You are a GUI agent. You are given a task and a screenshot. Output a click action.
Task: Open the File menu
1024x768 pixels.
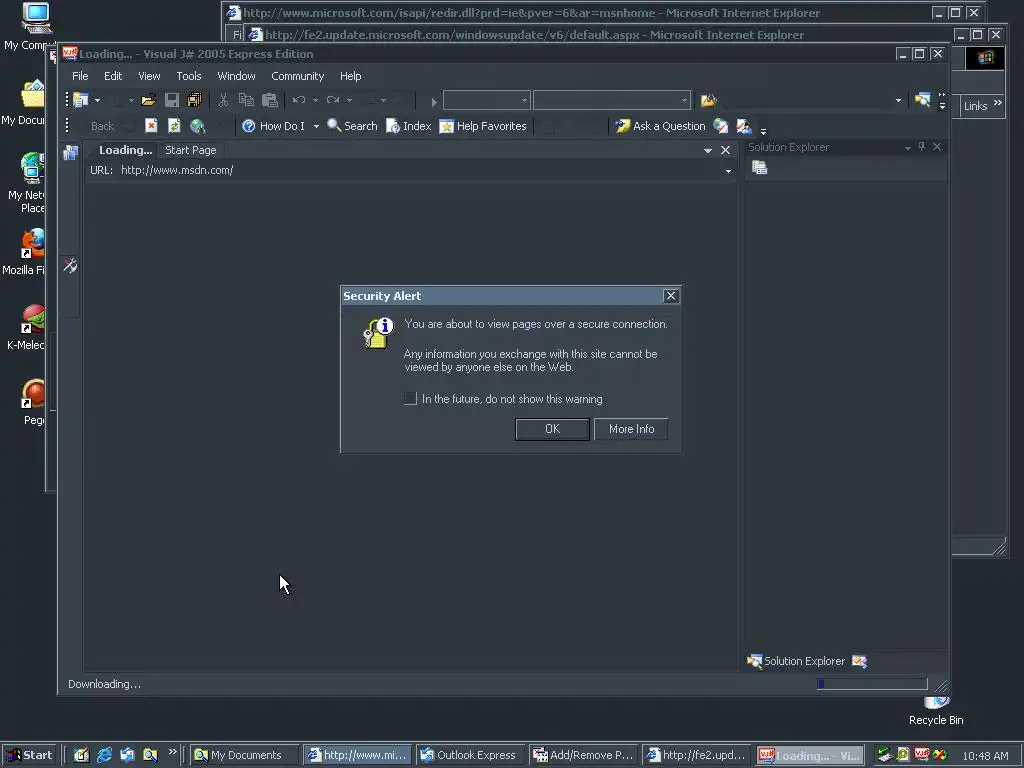(80, 76)
